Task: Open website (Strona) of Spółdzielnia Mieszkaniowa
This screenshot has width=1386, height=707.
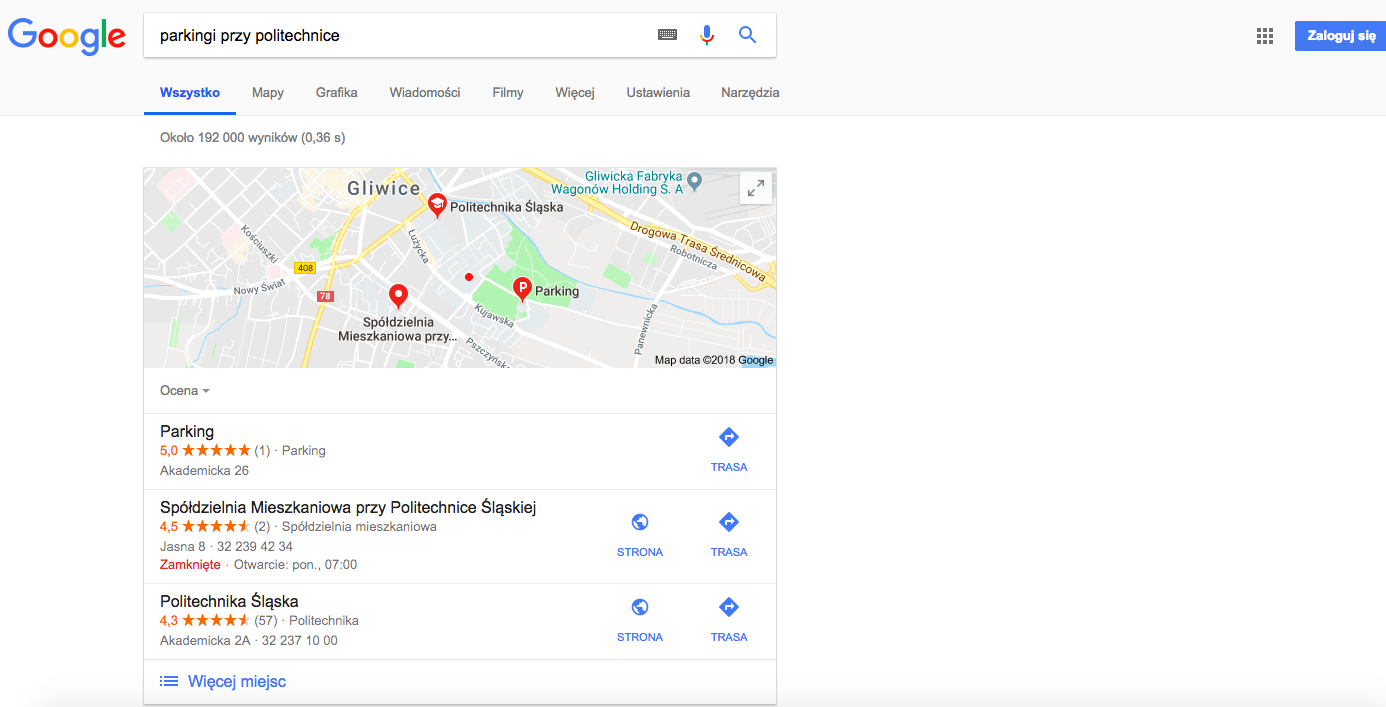Action: tap(640, 534)
